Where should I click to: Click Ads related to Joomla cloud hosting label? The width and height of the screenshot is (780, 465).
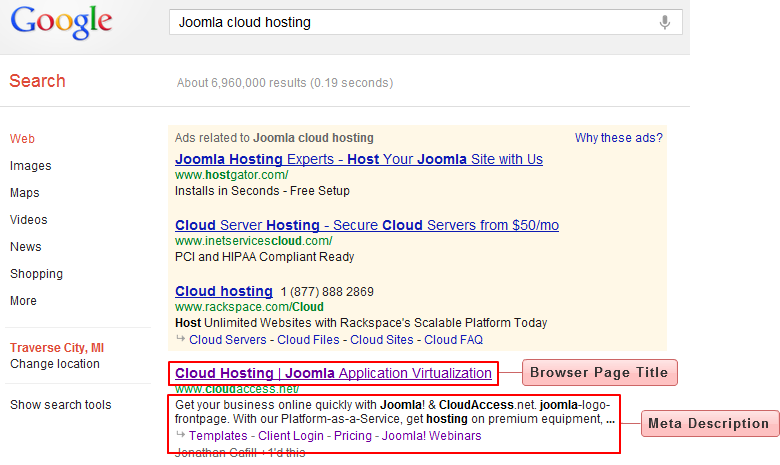tap(274, 138)
